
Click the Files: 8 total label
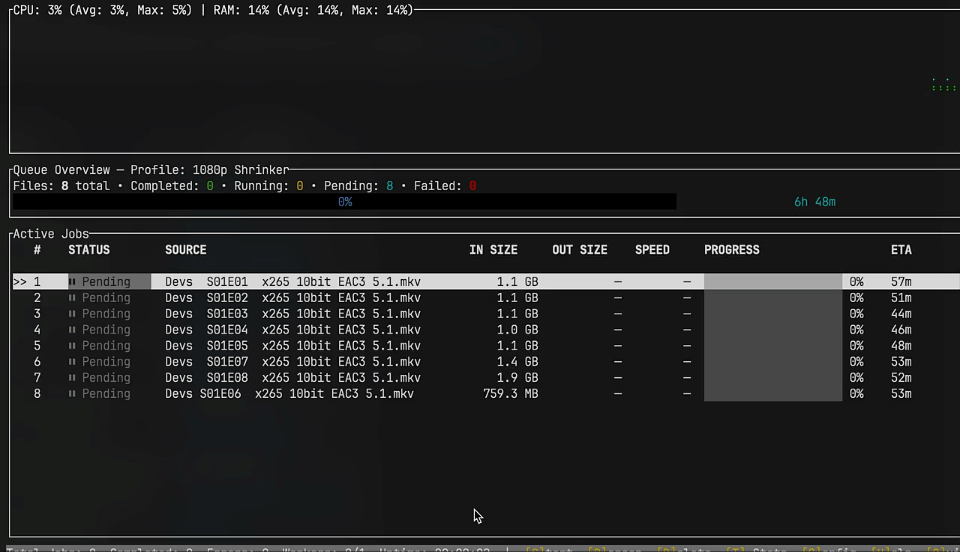pos(61,186)
